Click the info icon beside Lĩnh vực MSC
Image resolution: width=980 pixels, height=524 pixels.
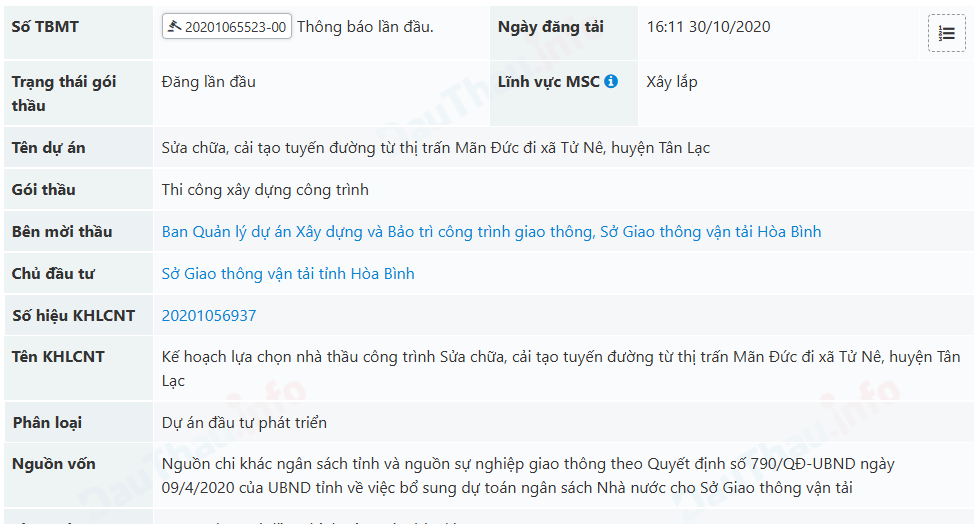click(611, 82)
